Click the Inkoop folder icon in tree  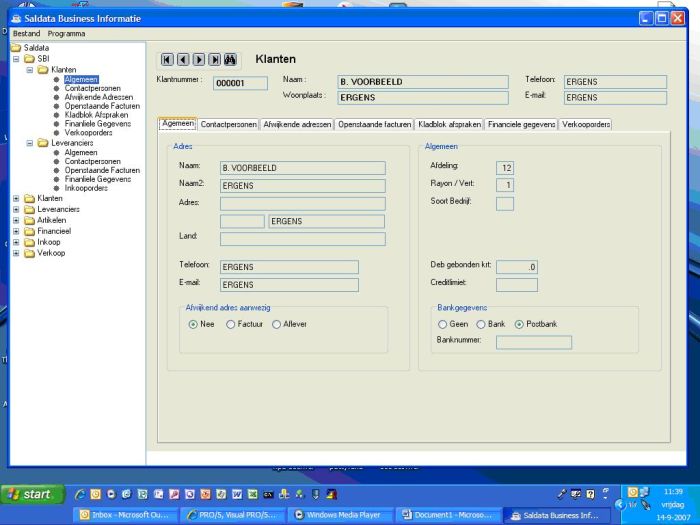click(29, 242)
